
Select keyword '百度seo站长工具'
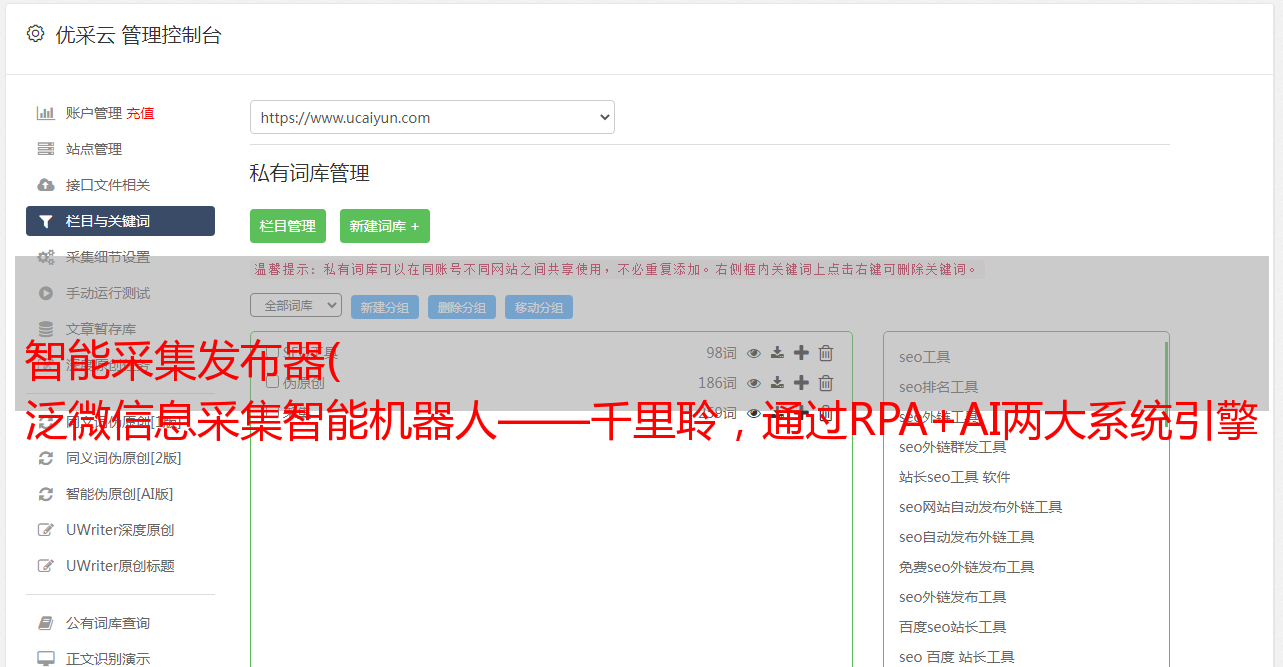953,627
